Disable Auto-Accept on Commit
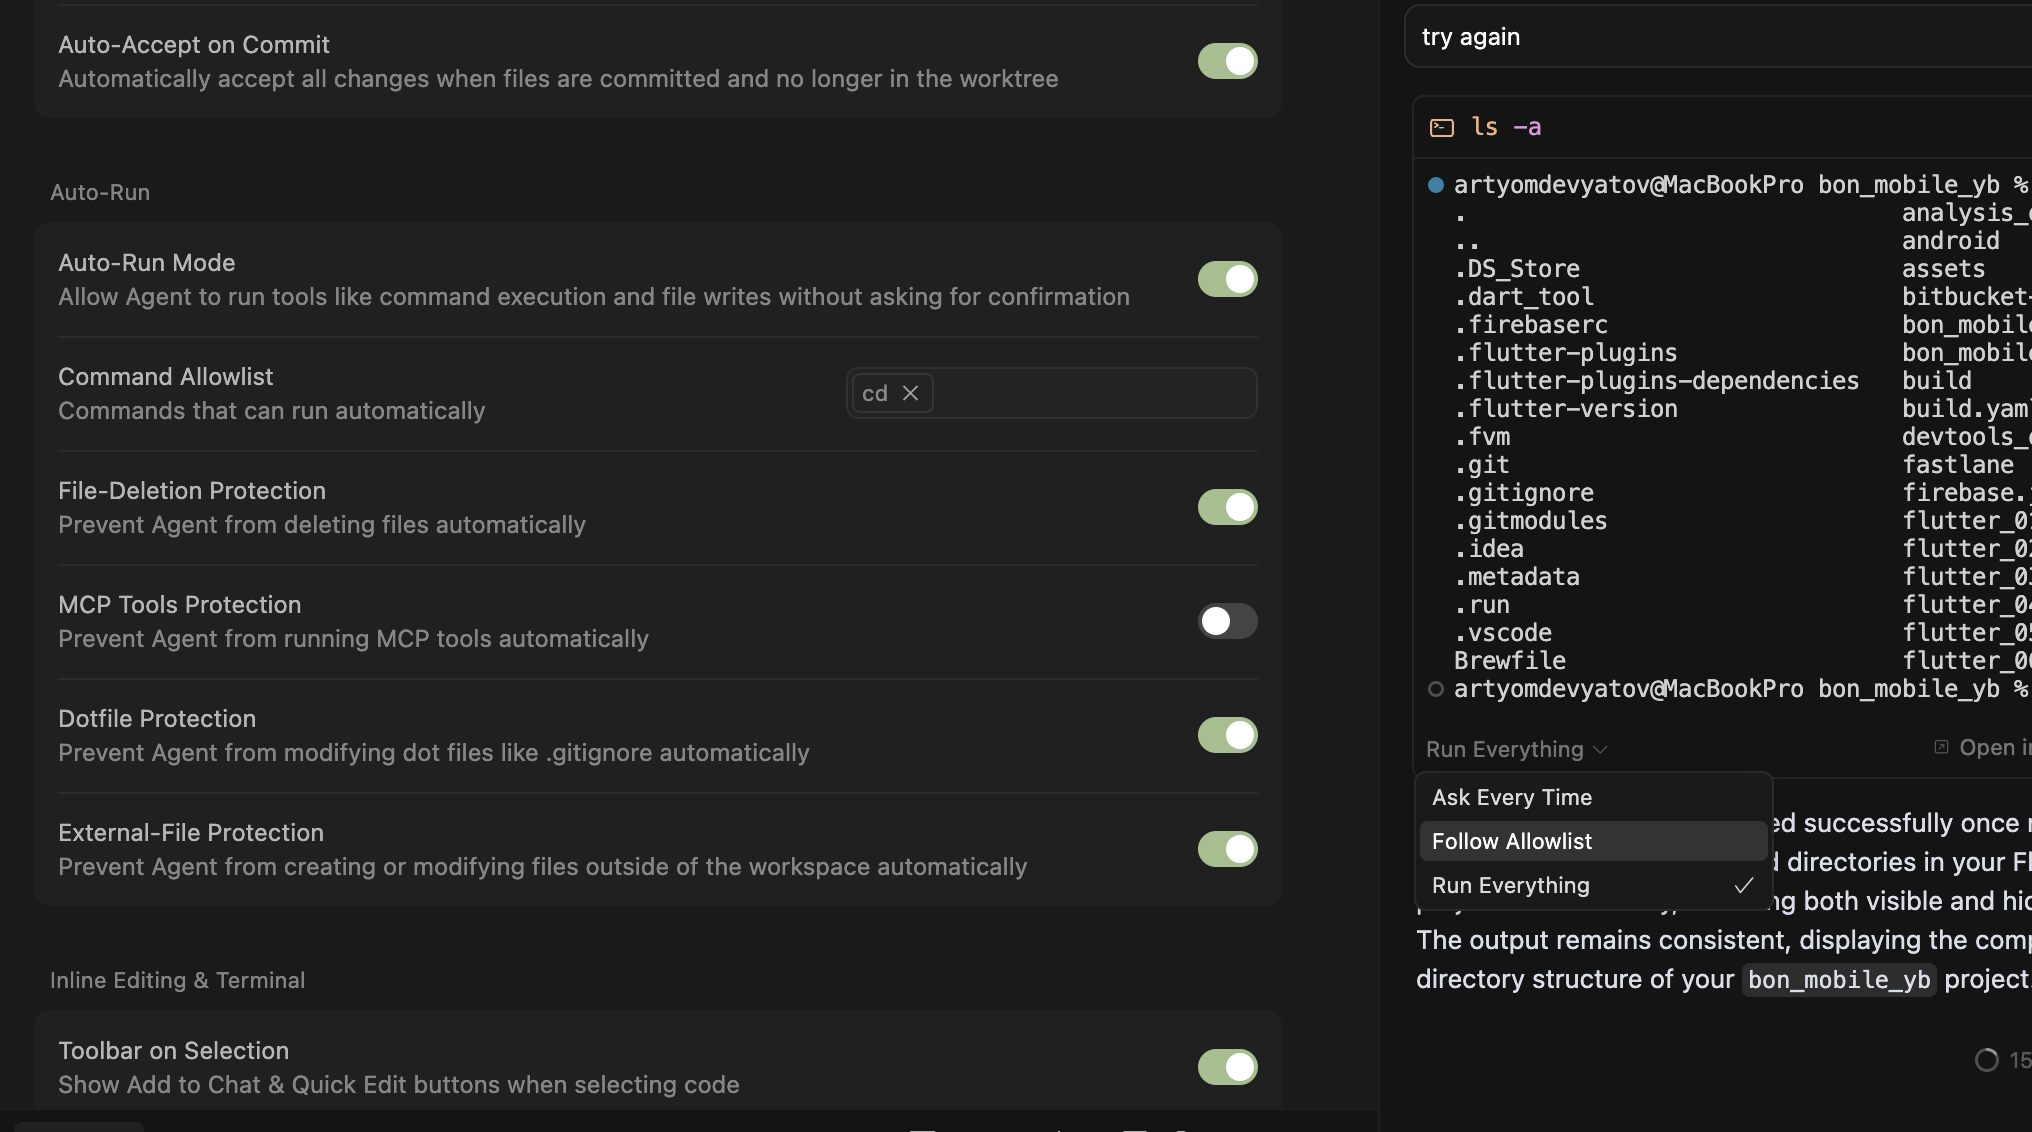2032x1132 pixels. coord(1227,61)
